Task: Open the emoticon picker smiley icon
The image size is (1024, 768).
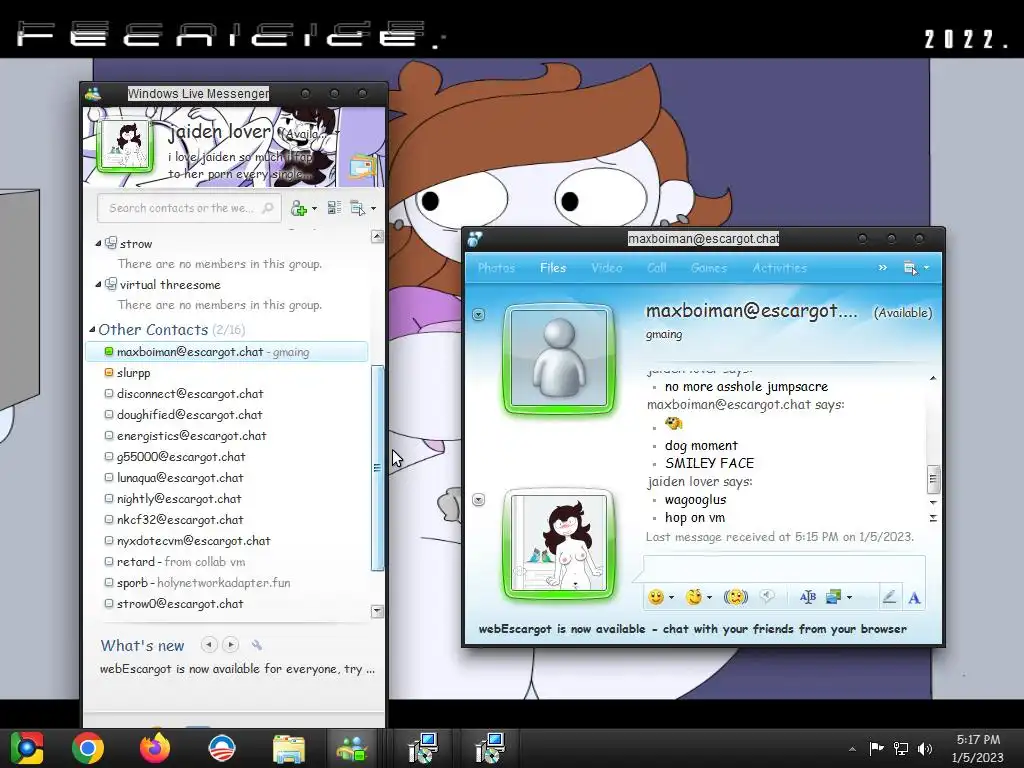Action: [656, 596]
